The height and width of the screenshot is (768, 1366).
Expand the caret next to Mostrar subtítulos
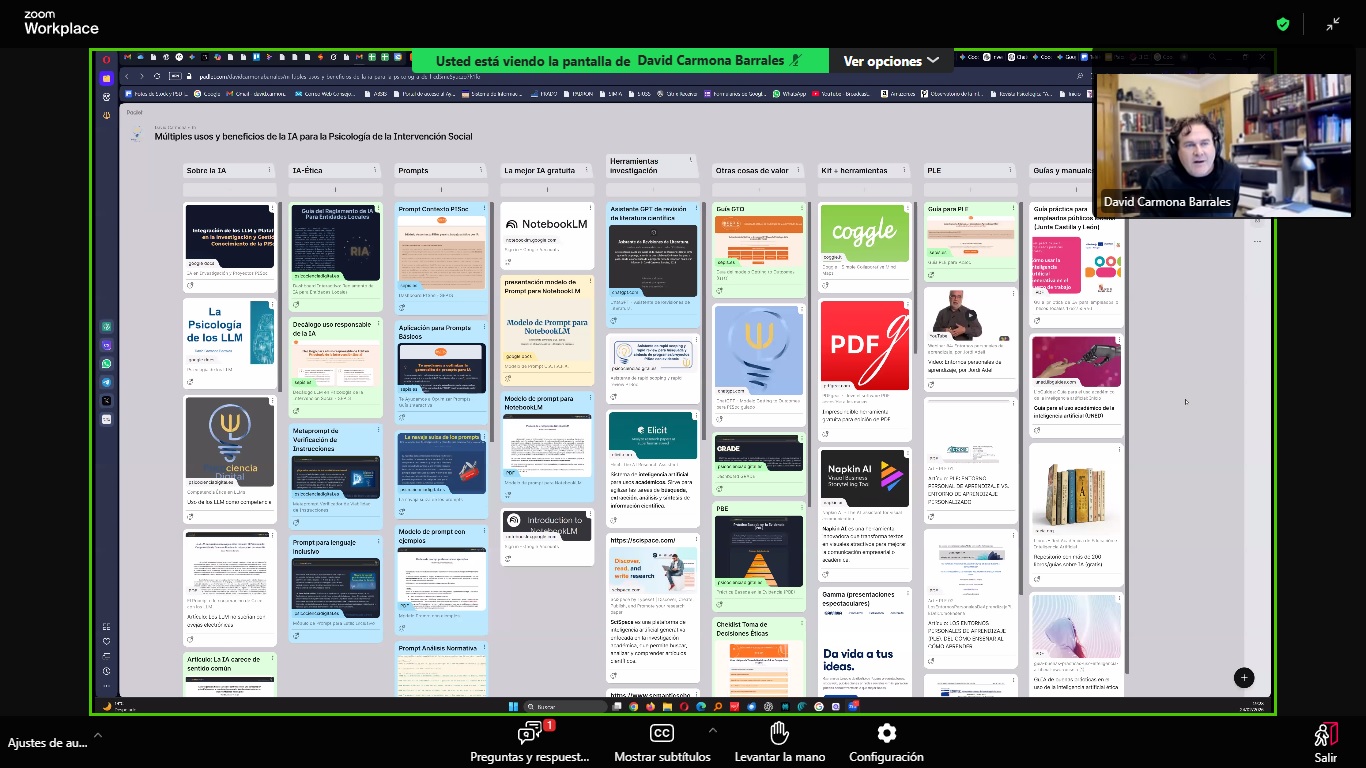[x=712, y=730]
